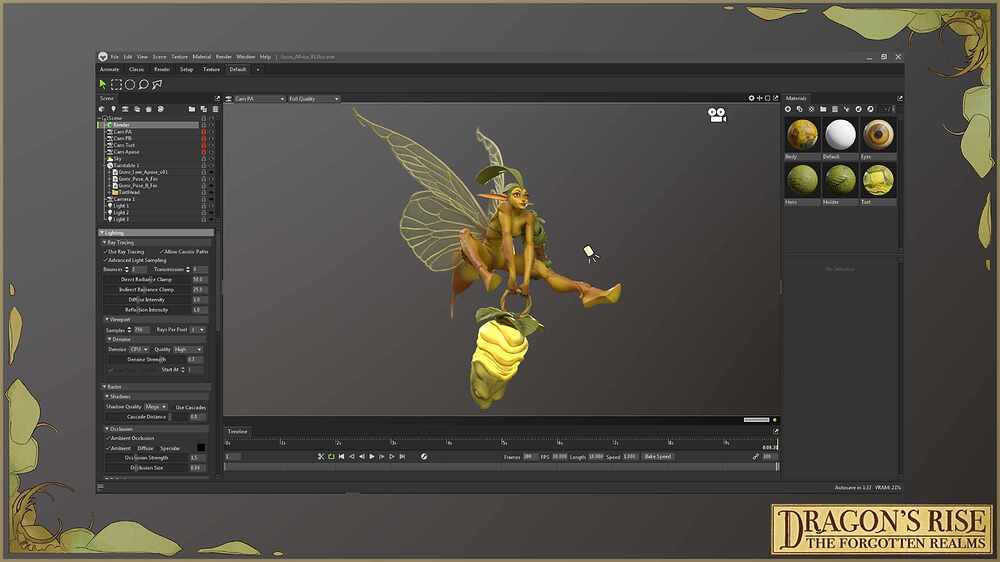Open the occlusion black color swatch
Viewport: 1000px width, 562px height.
[x=201, y=448]
